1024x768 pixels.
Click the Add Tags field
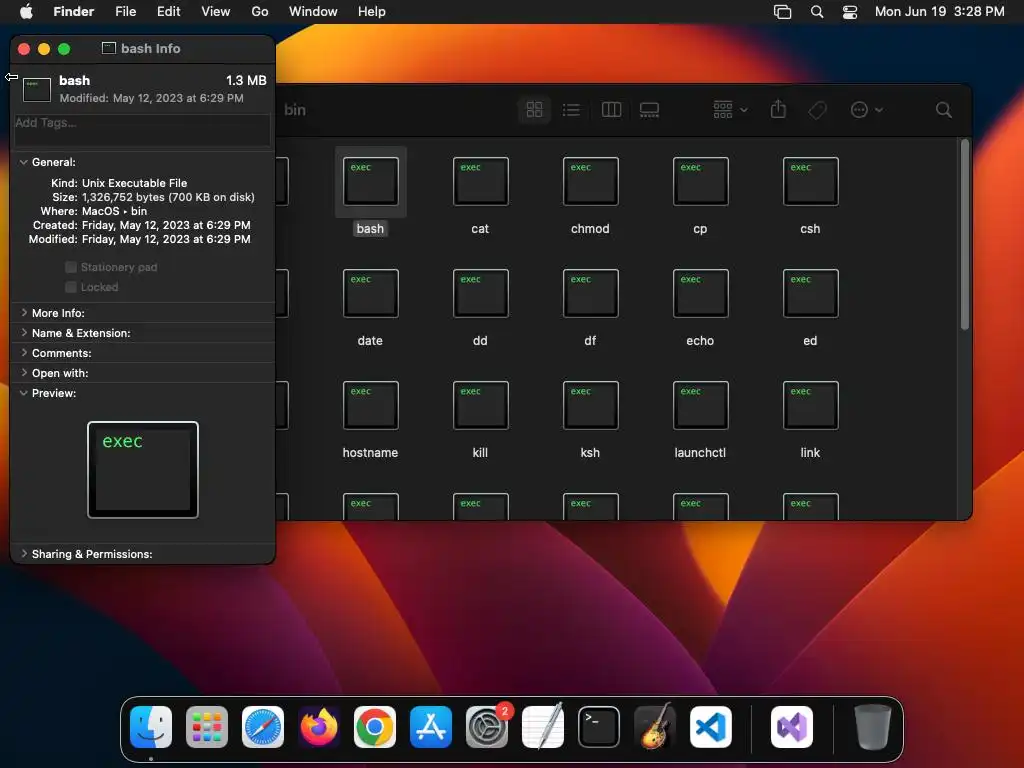click(x=142, y=130)
